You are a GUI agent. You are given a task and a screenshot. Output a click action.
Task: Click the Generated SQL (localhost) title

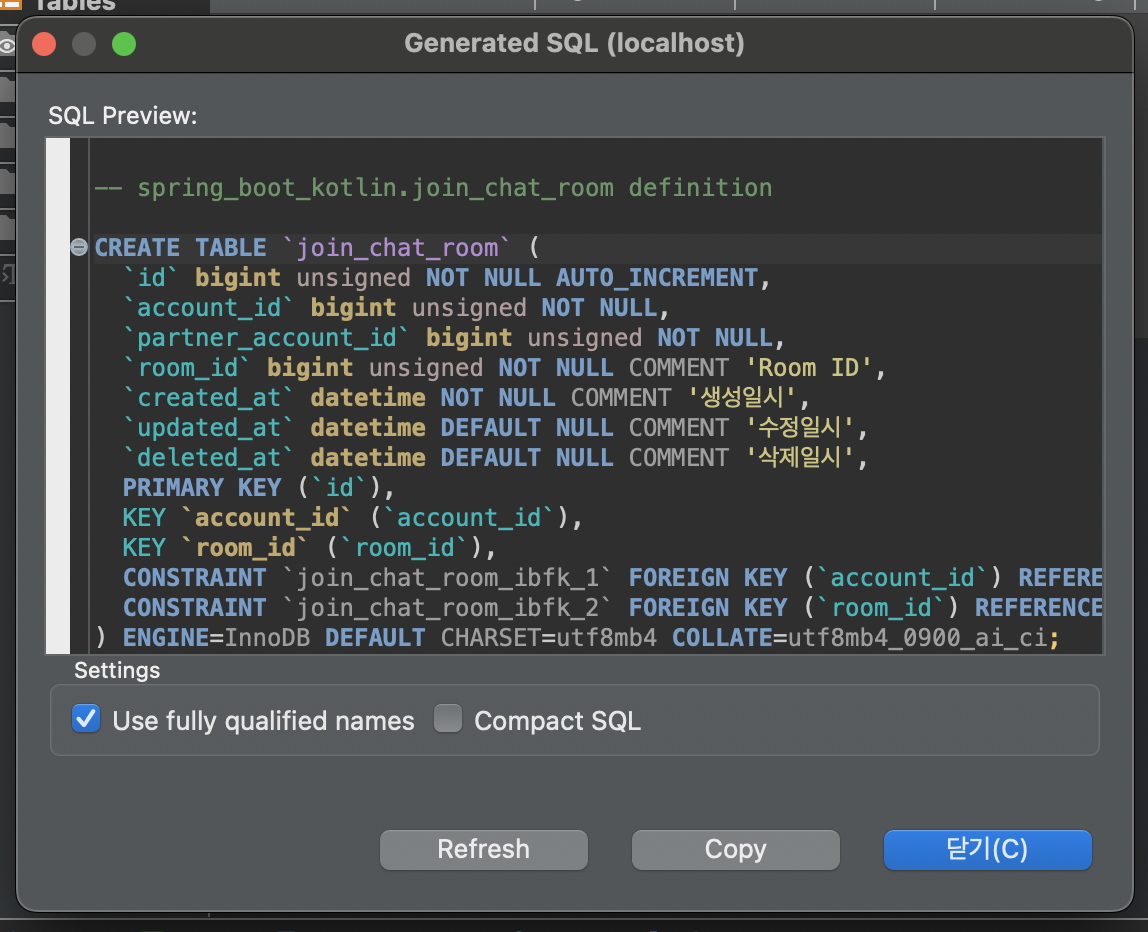pyautogui.click(x=574, y=43)
